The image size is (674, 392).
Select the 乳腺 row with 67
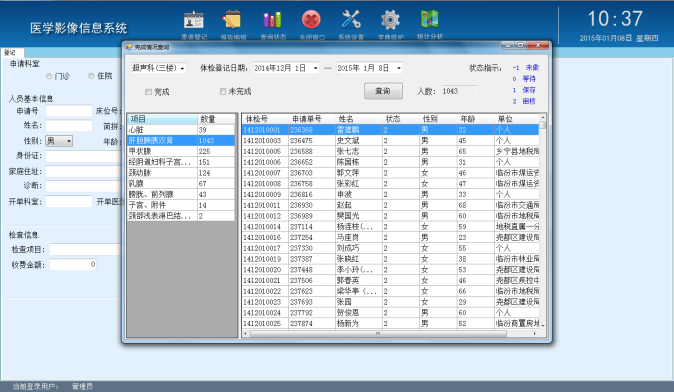(x=181, y=184)
